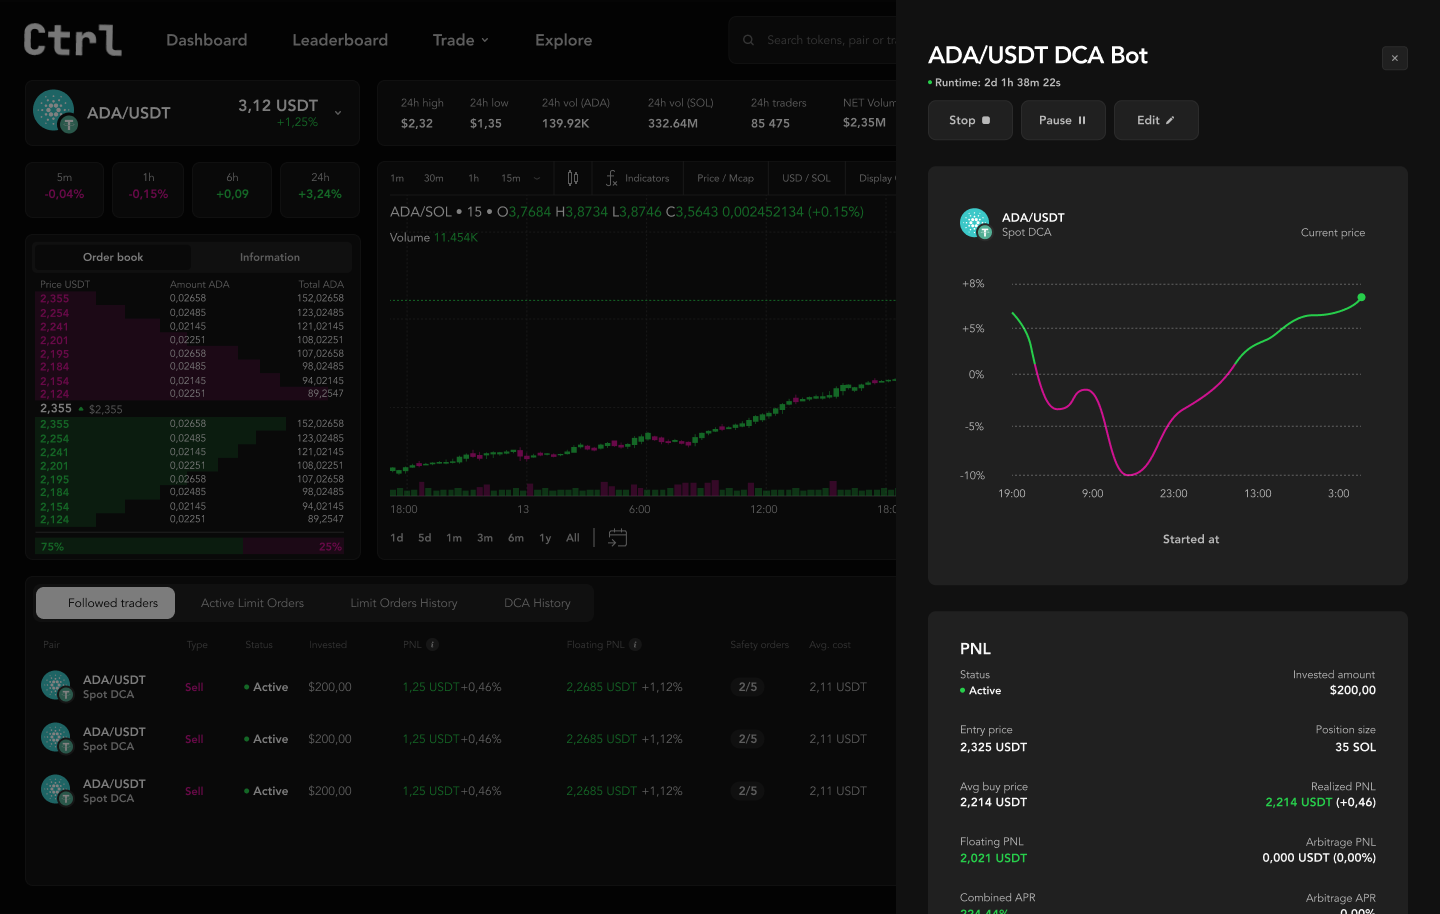The image size is (1440, 914).
Task: Select the 5d chart range
Action: coord(425,538)
